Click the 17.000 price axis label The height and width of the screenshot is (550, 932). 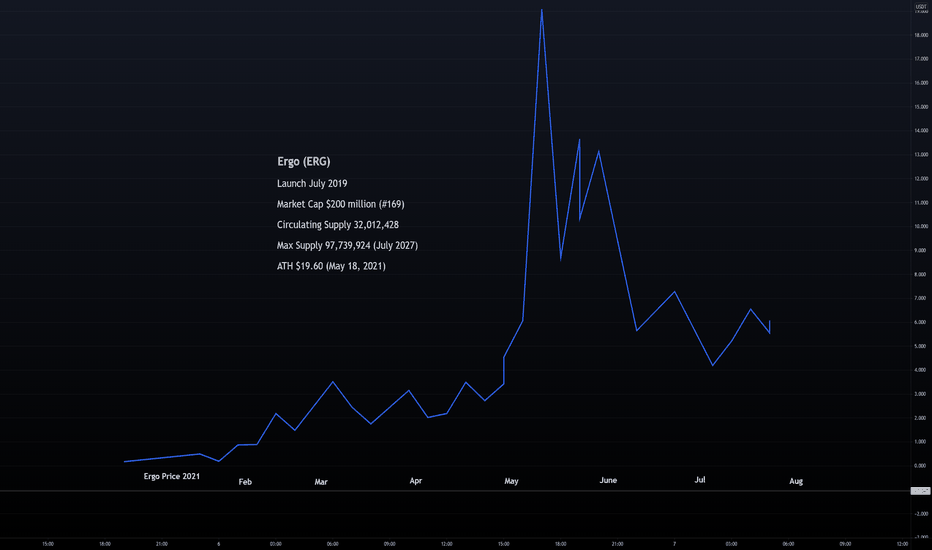tap(921, 59)
